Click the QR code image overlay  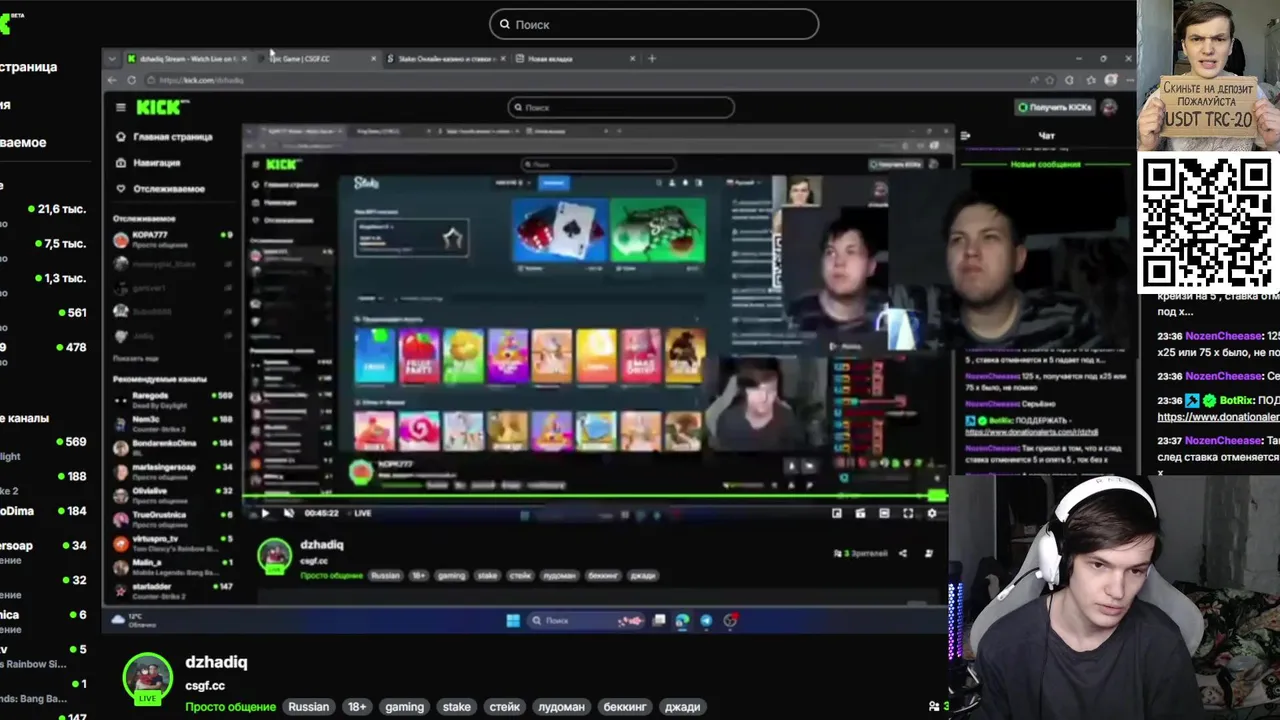[1208, 221]
